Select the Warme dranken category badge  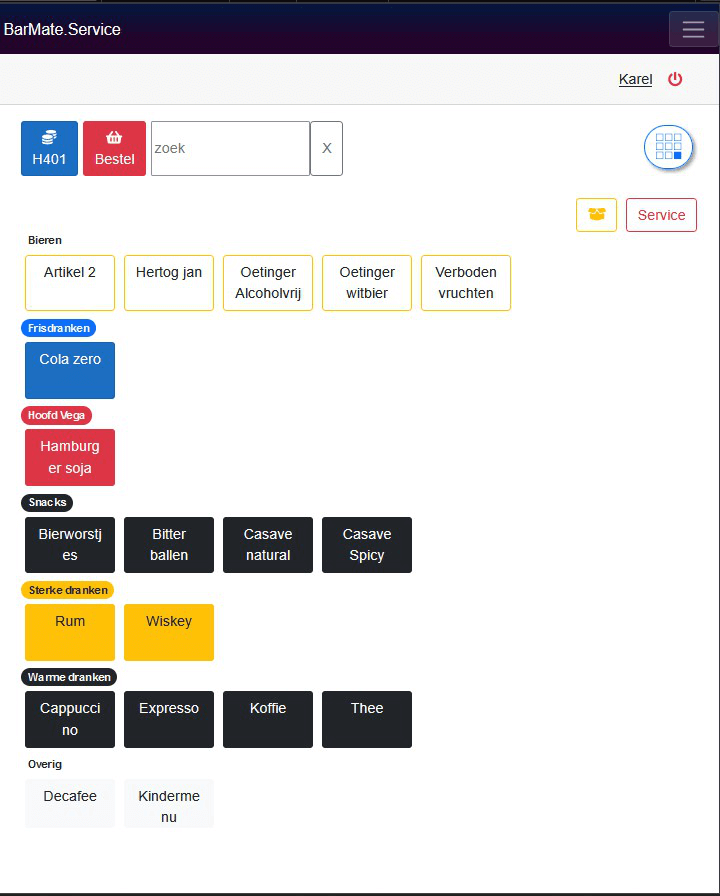click(69, 677)
